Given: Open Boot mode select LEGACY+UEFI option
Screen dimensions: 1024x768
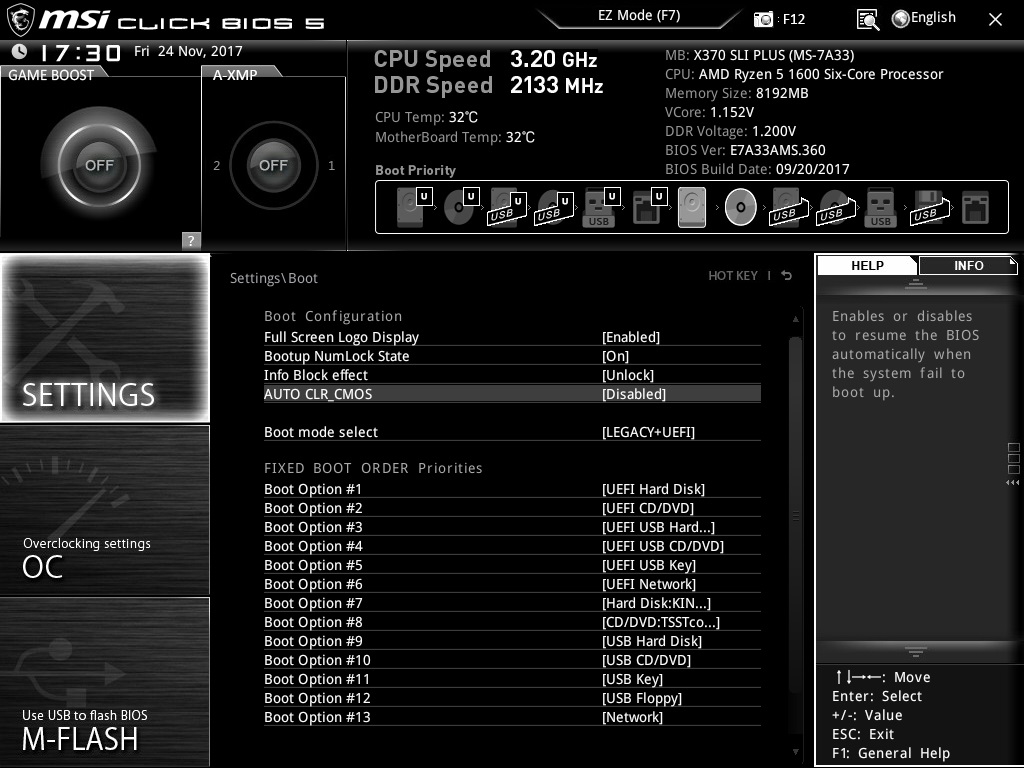Looking at the screenshot, I should [648, 432].
